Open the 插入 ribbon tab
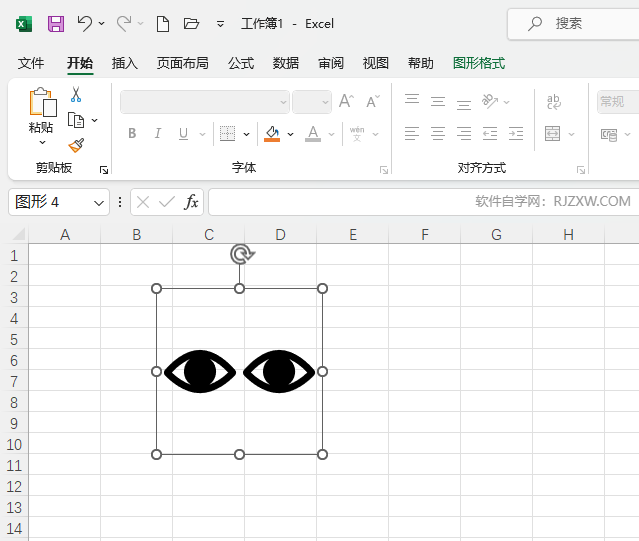639x541 pixels. pos(125,63)
